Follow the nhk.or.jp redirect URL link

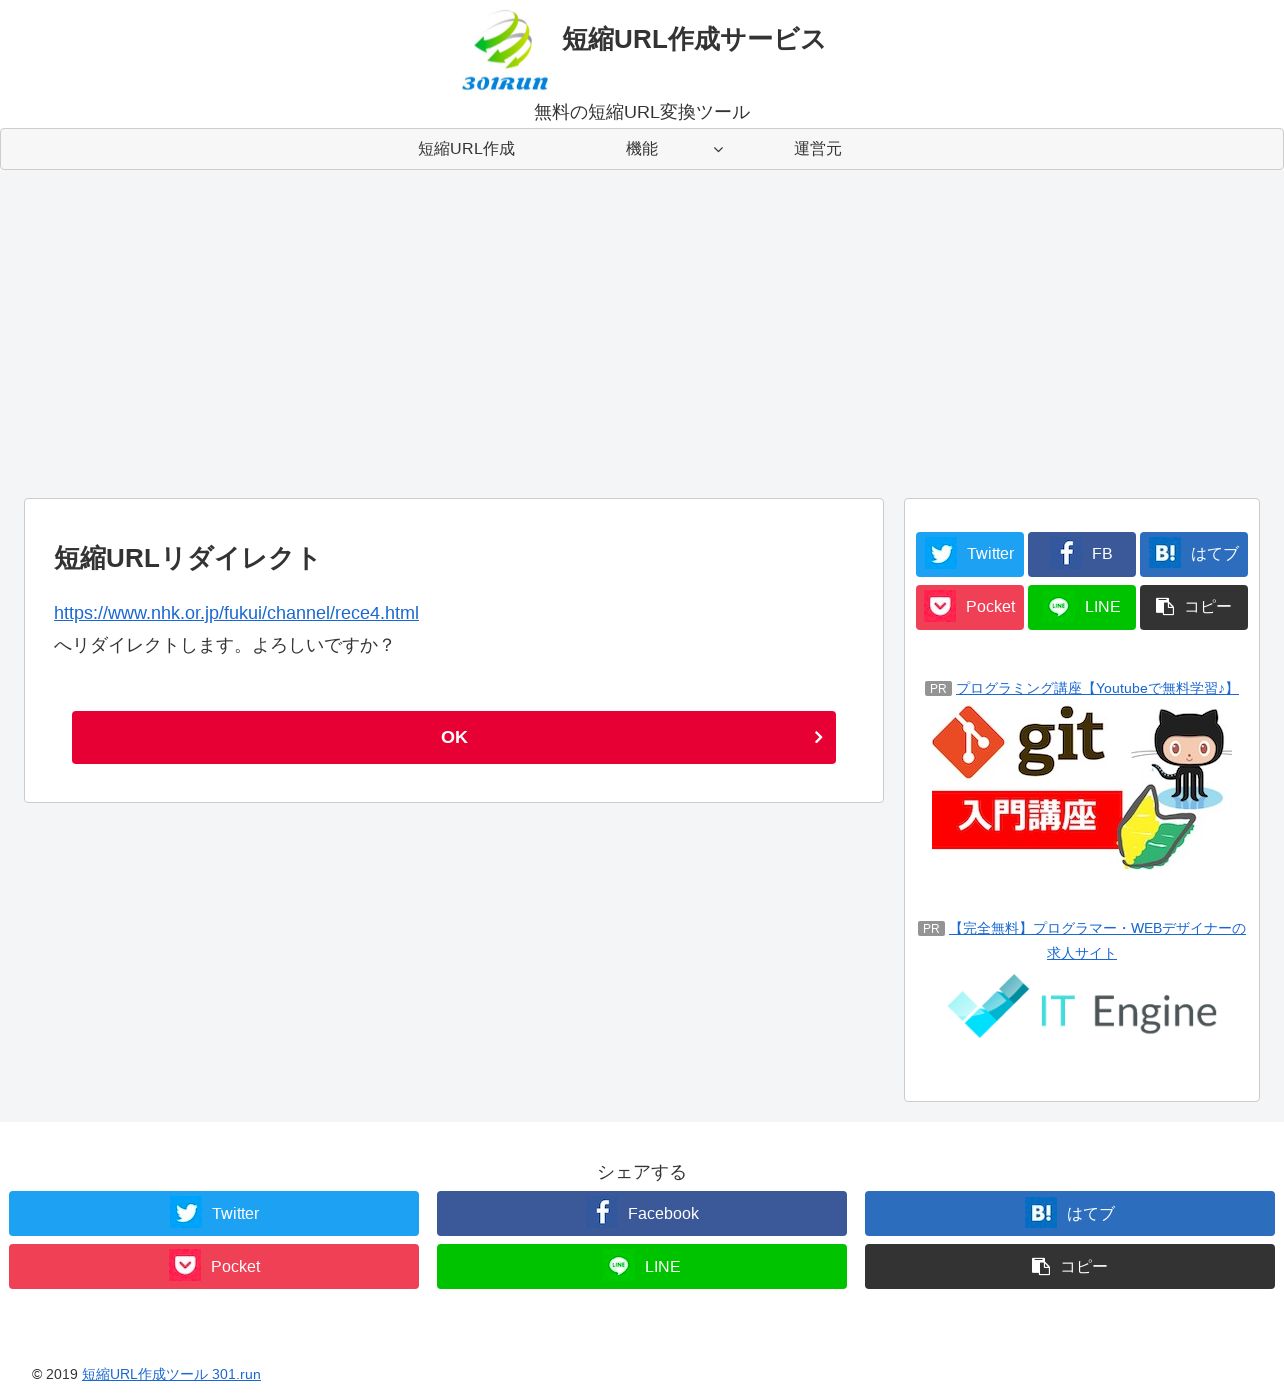(236, 613)
